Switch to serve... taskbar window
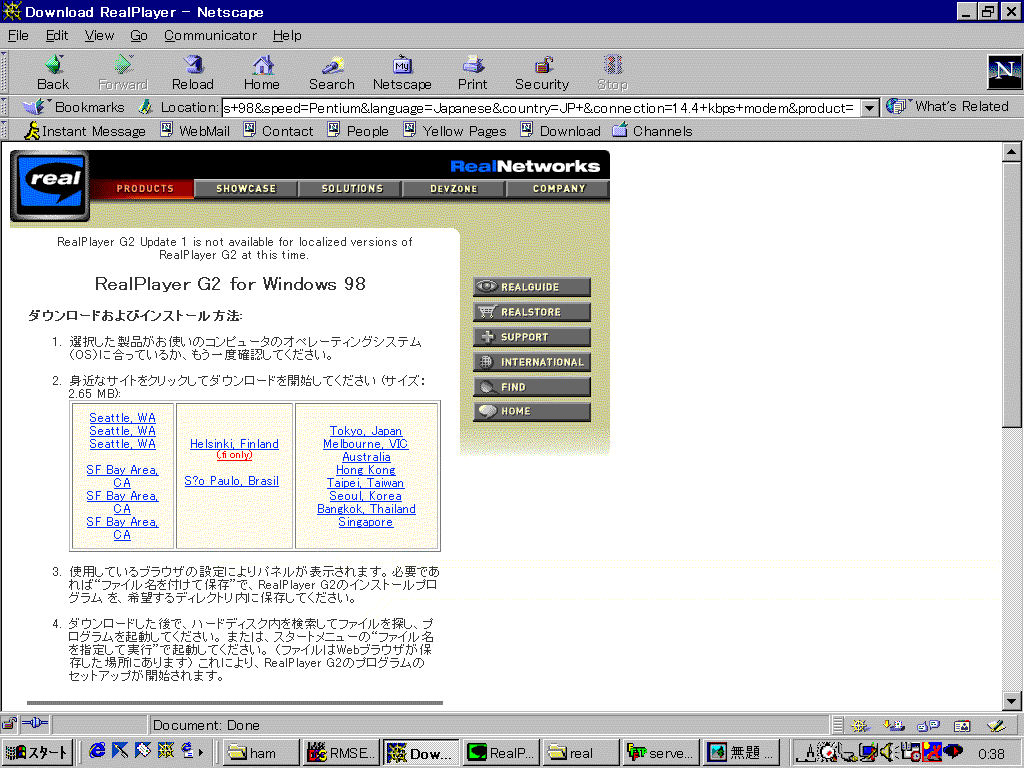Viewport: 1024px width, 768px height. [662, 752]
